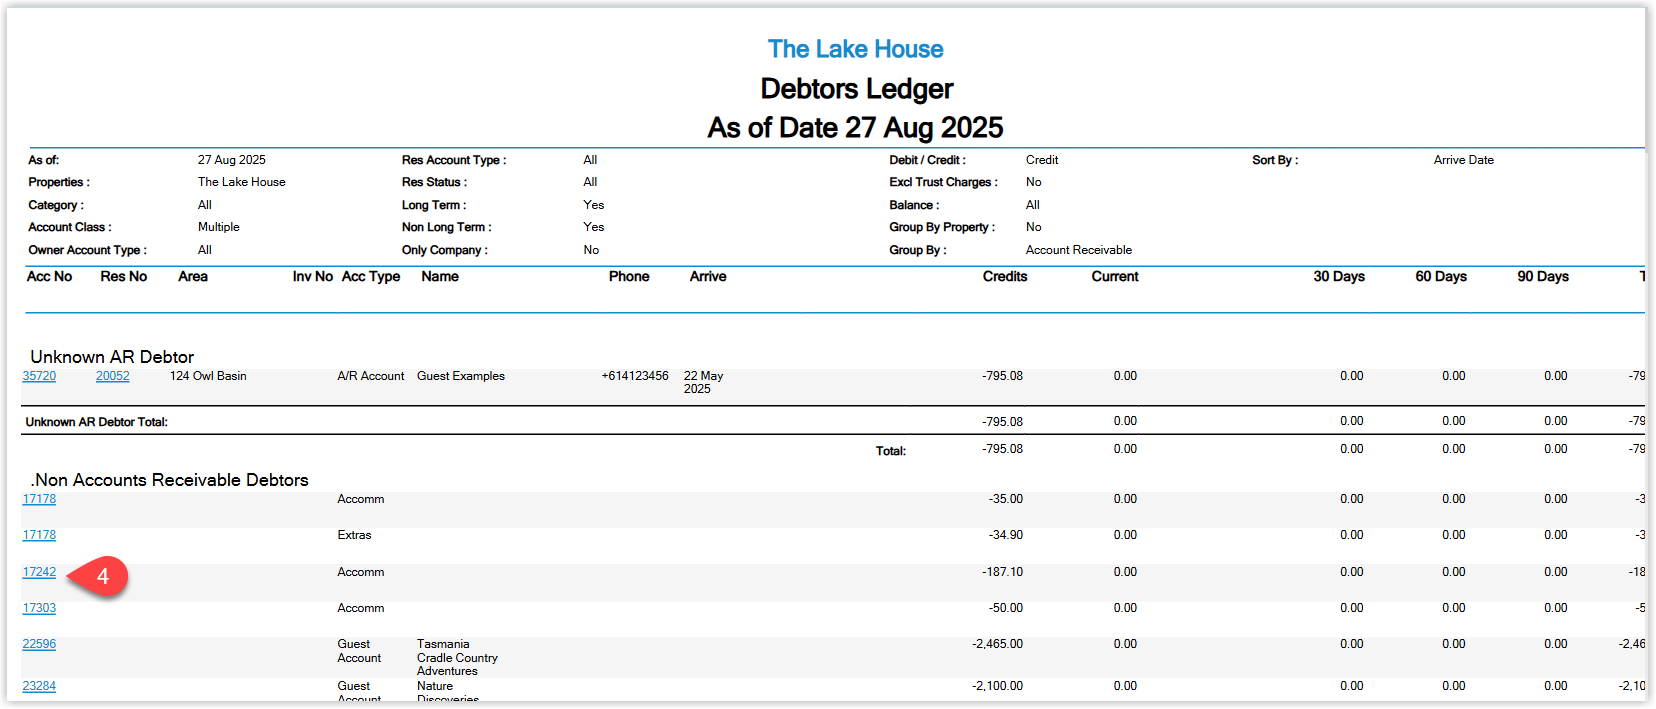Viewport: 1656px width, 709px height.
Task: Click the -34.90 credits value
Action: click(1005, 535)
